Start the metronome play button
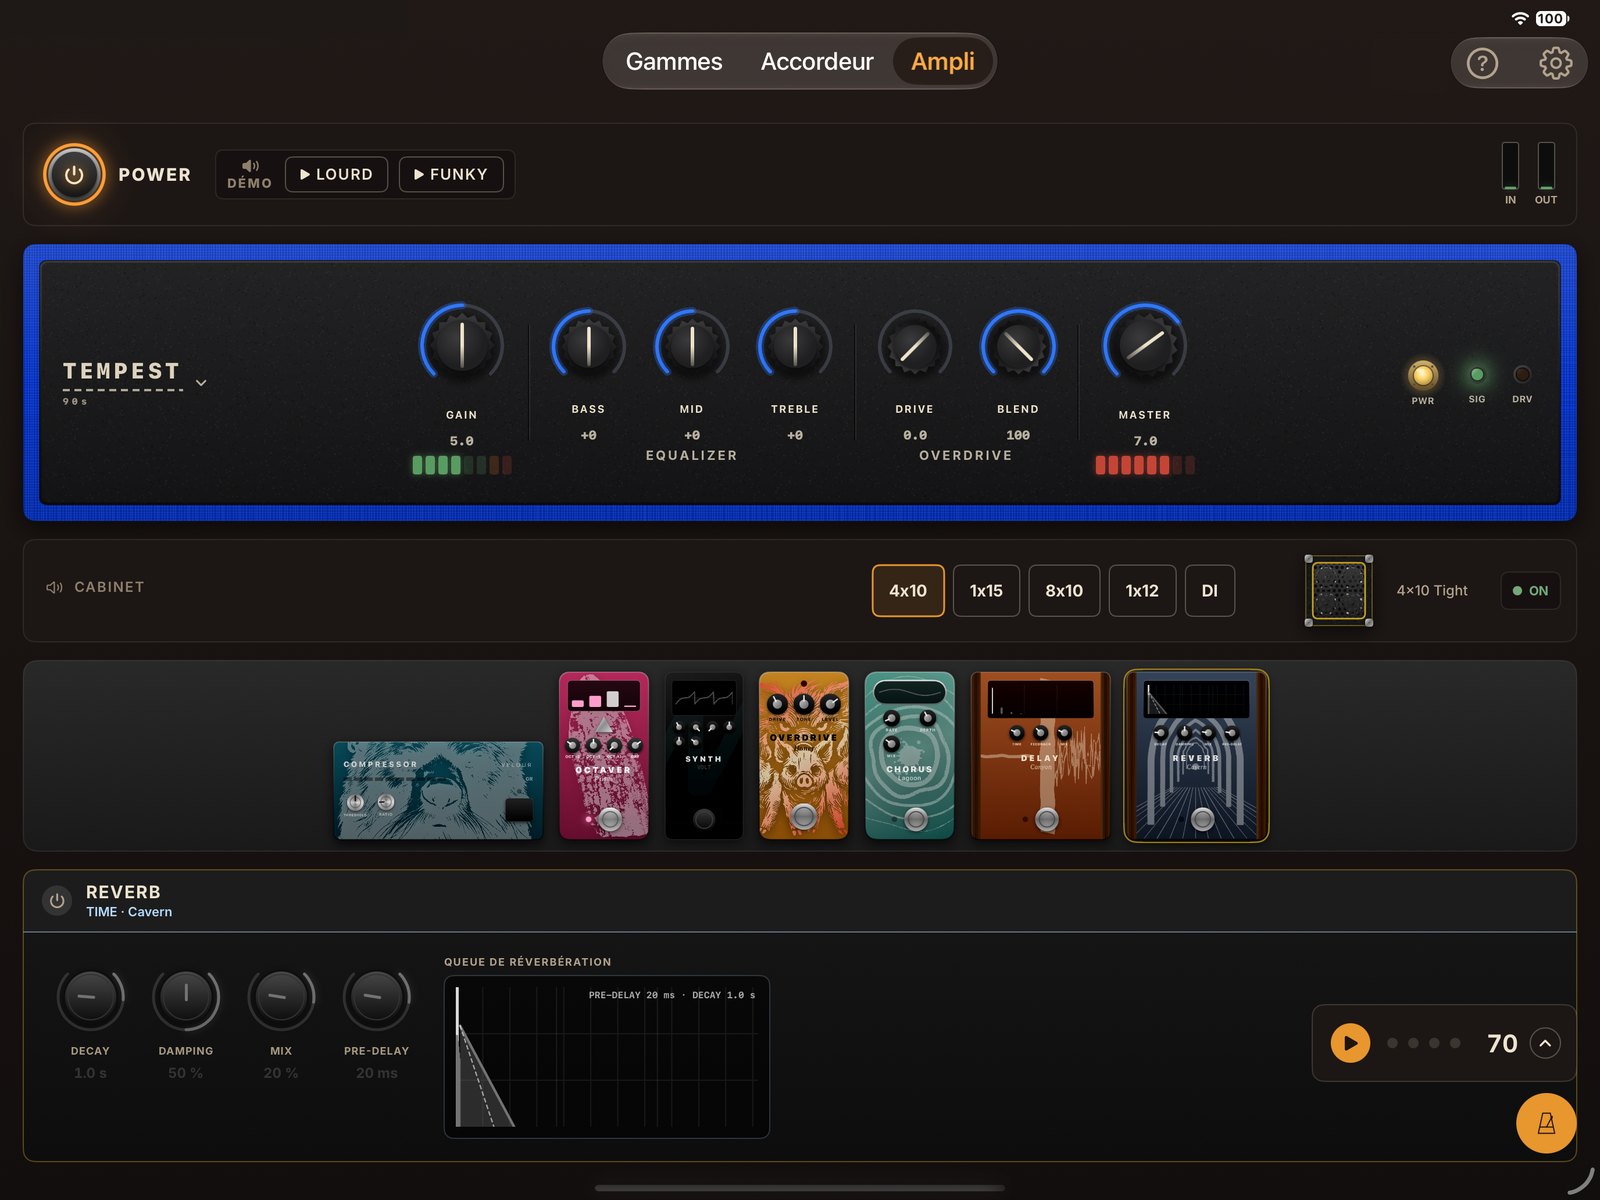1600x1200 pixels. point(1350,1043)
